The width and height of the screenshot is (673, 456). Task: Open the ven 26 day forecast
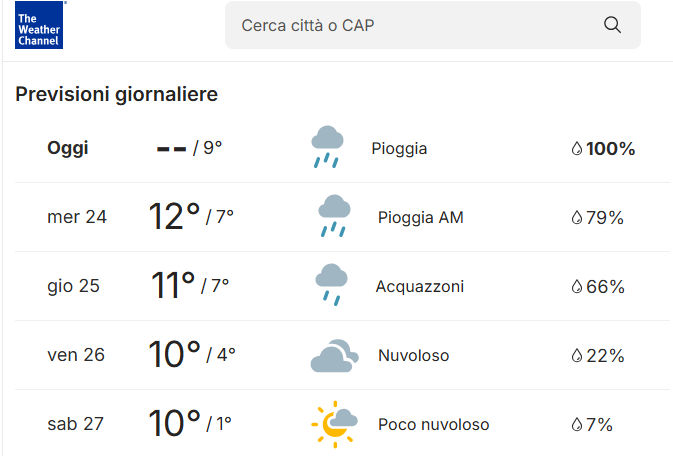76,355
